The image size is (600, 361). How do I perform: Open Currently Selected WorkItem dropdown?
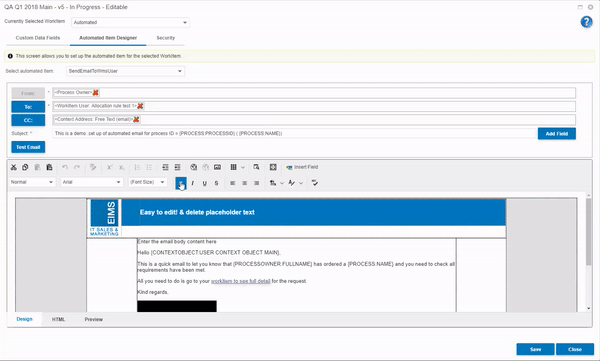[130, 23]
